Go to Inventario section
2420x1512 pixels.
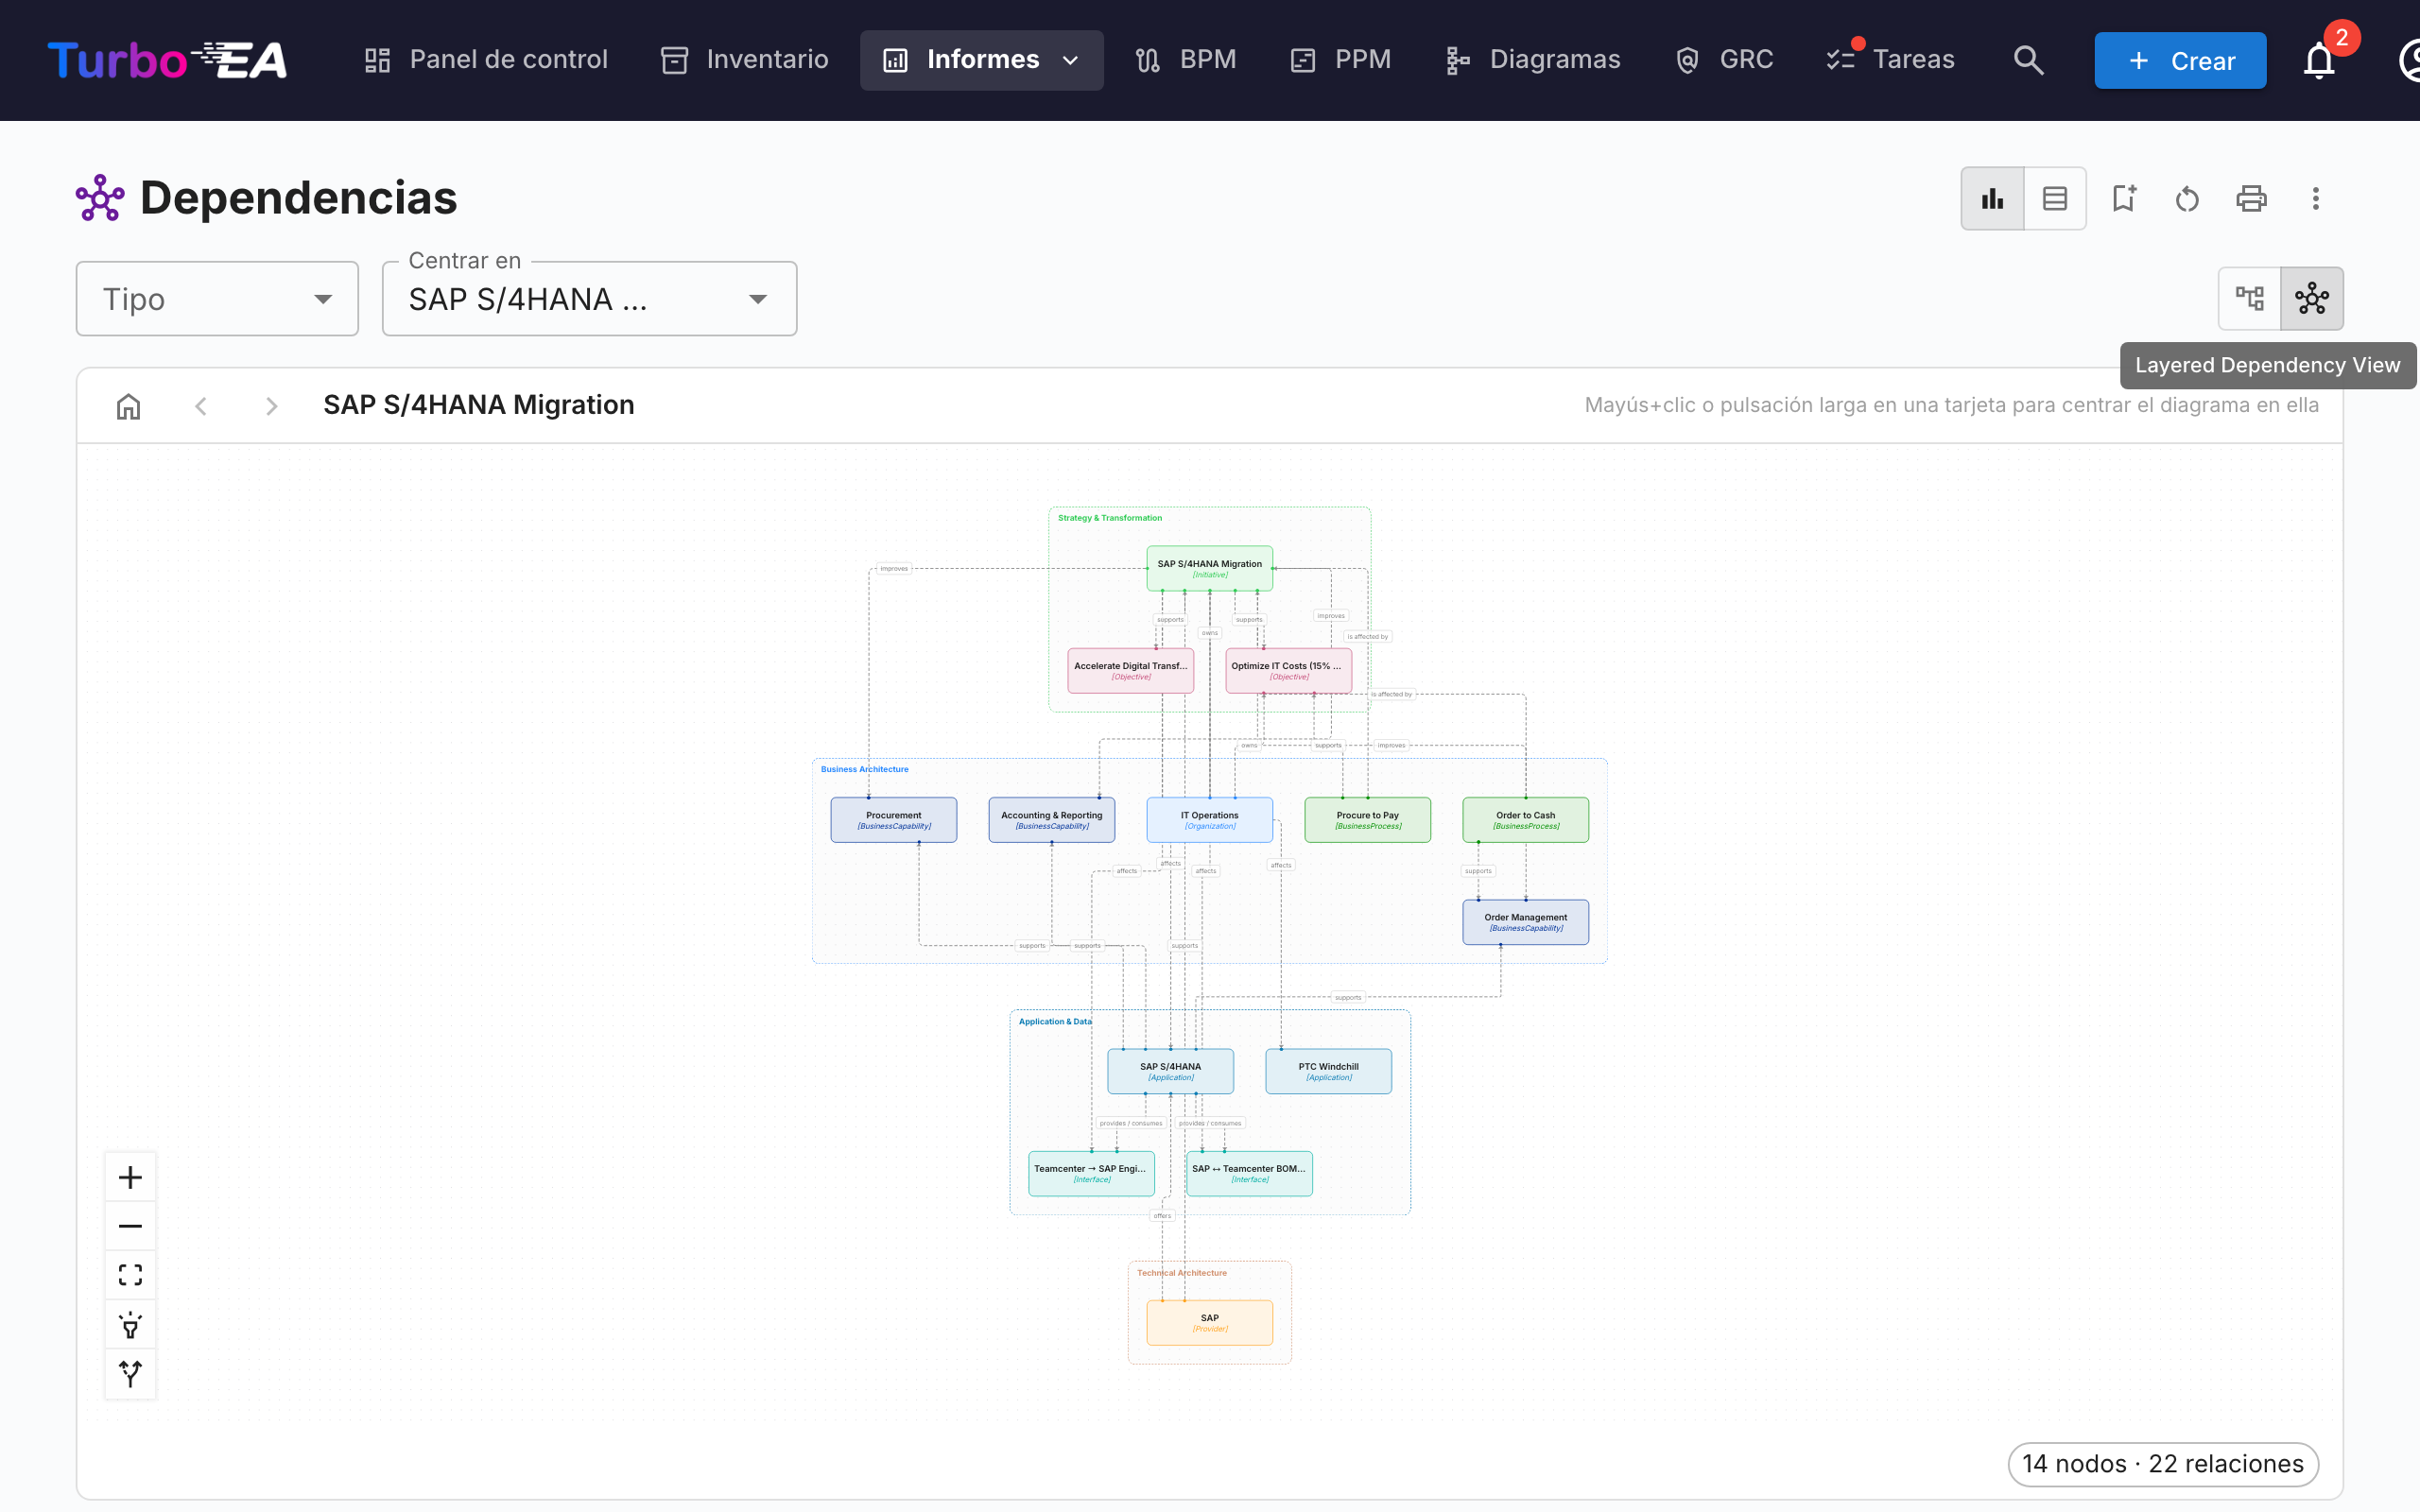pyautogui.click(x=745, y=60)
